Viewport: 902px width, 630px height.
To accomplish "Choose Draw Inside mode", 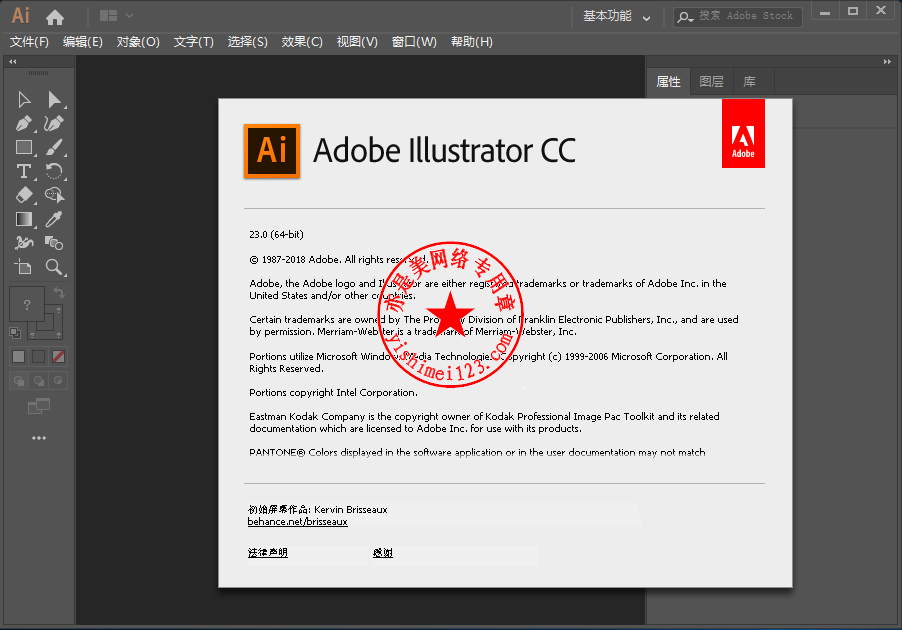I will click(x=58, y=381).
